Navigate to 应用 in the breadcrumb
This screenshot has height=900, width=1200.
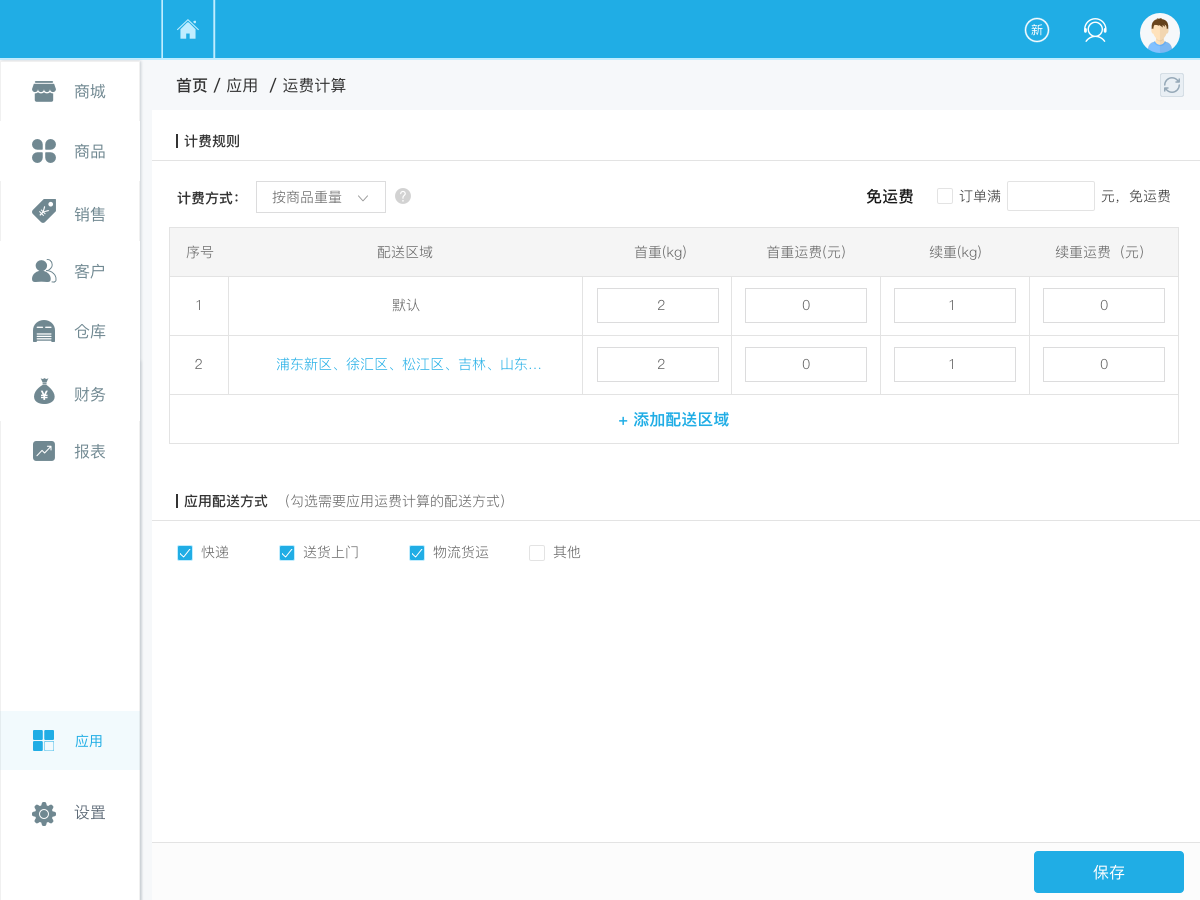click(243, 85)
